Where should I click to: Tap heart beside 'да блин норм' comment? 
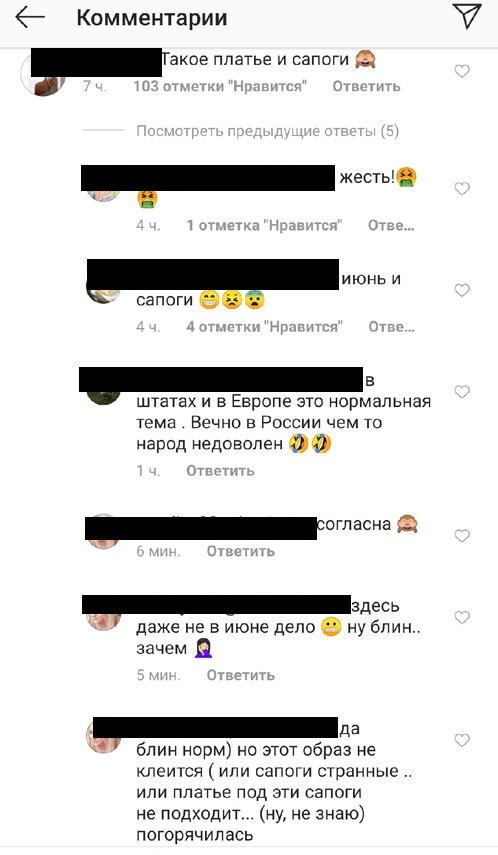[462, 740]
